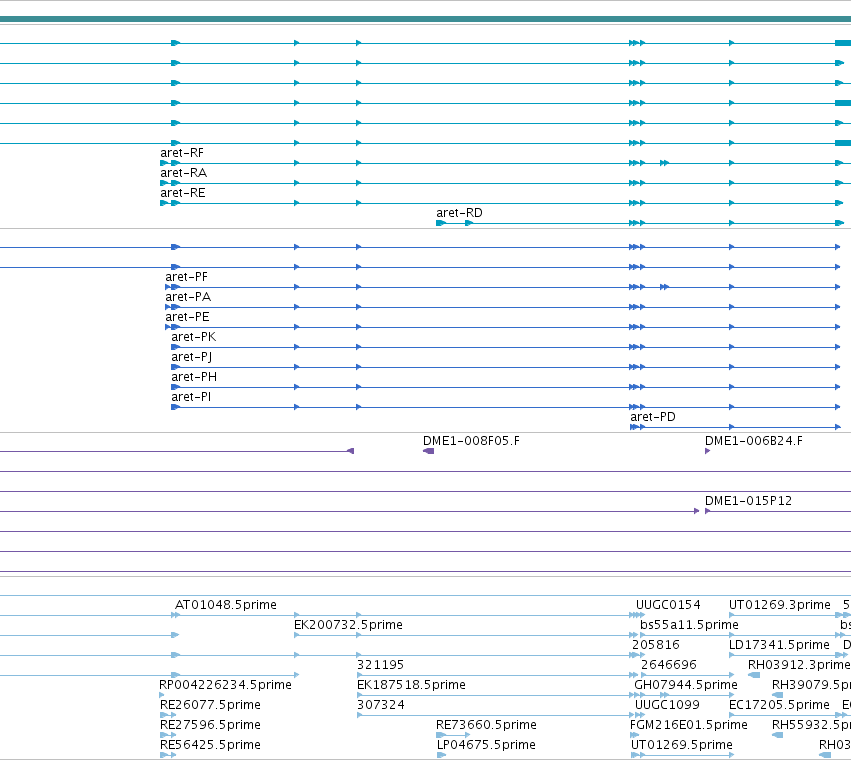Select the RE26077.5prime EST label
Image resolution: width=851 pixels, height=760 pixels.
click(210, 705)
